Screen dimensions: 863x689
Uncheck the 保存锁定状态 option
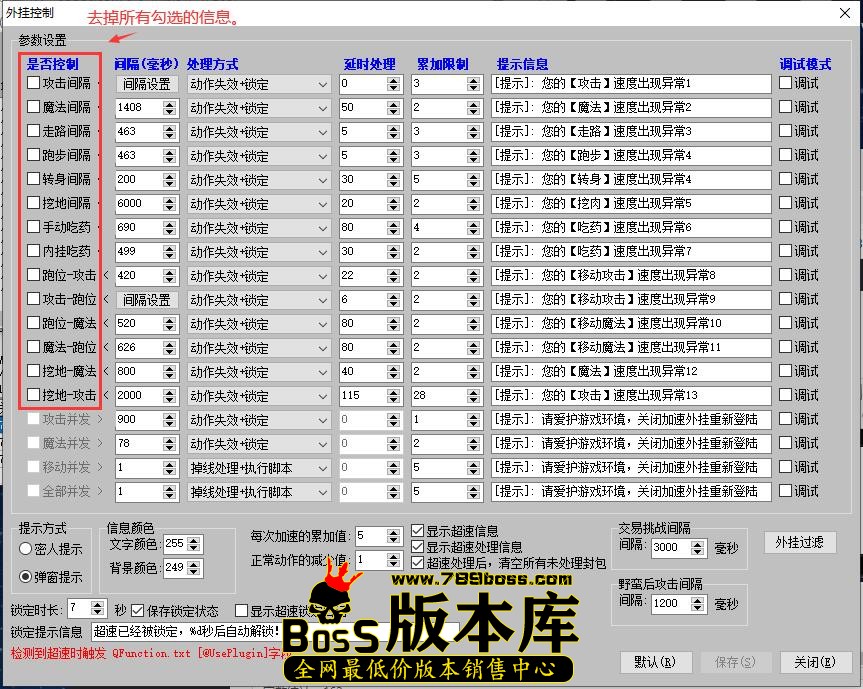[138, 610]
